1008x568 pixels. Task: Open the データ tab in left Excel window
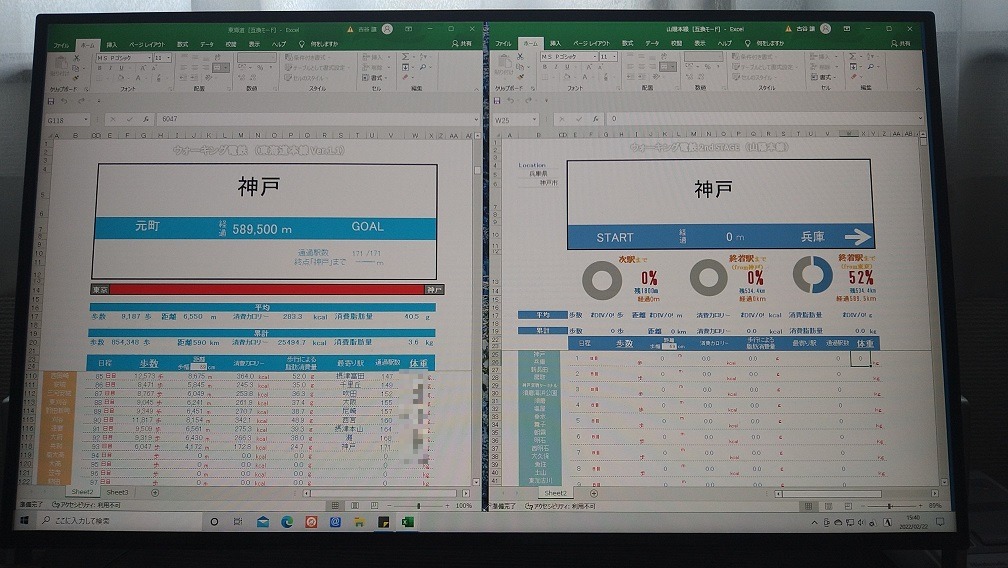[x=206, y=44]
